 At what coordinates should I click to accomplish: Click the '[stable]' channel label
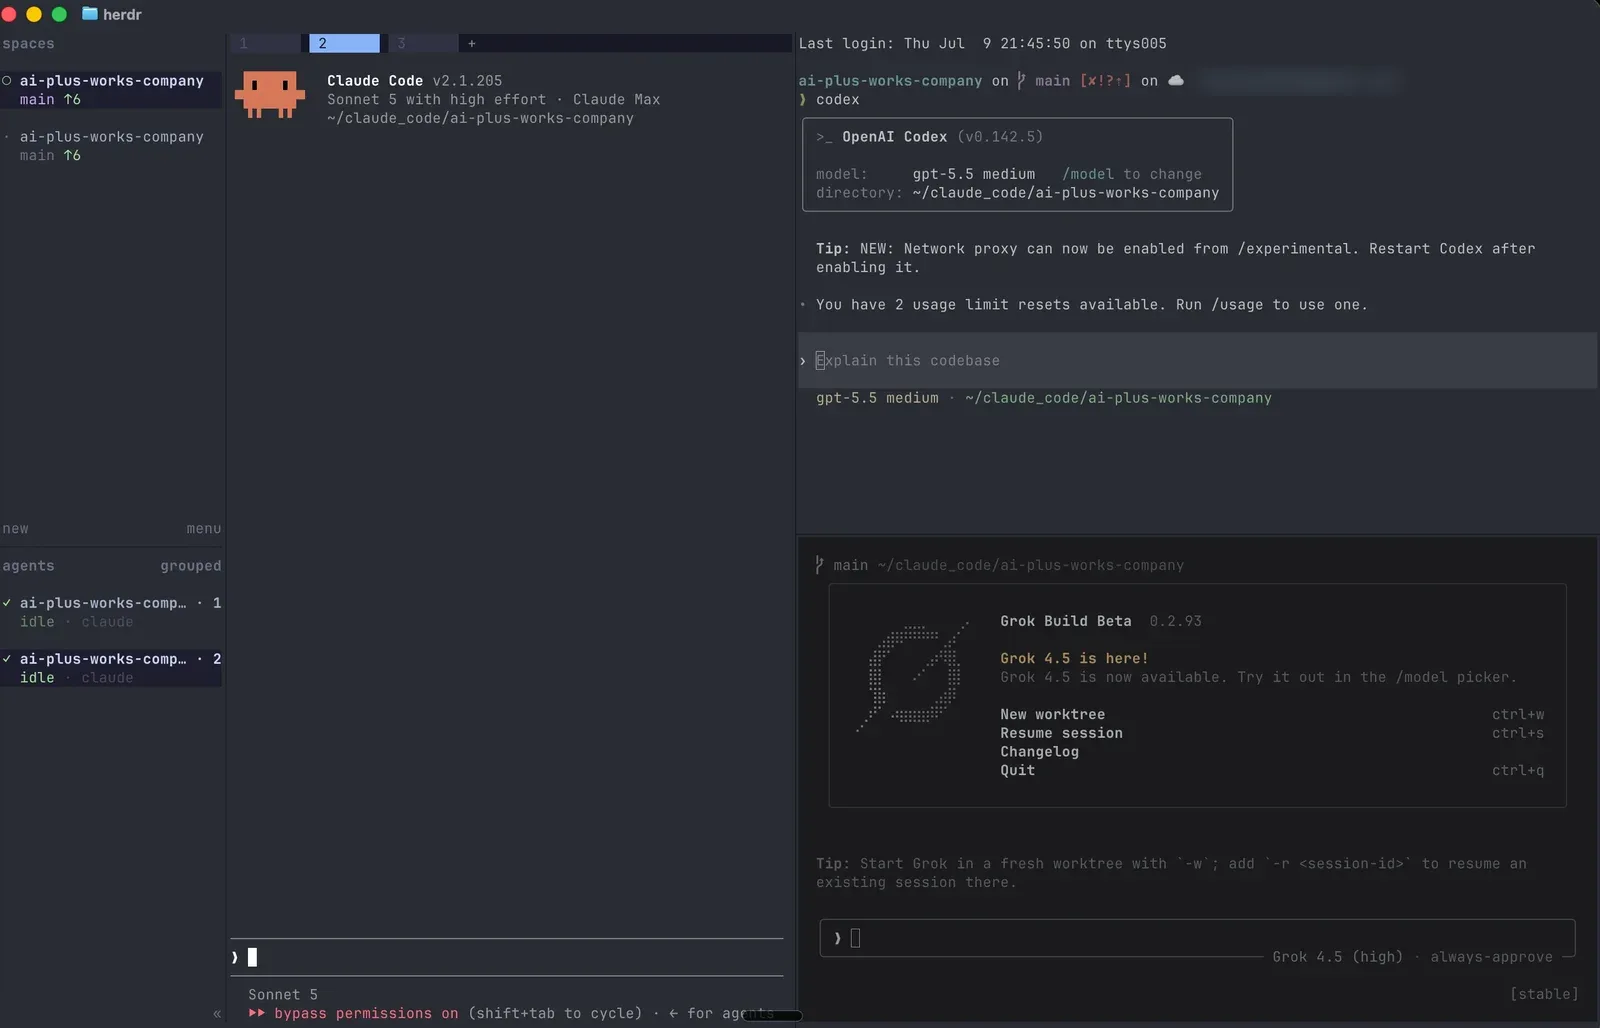1545,994
